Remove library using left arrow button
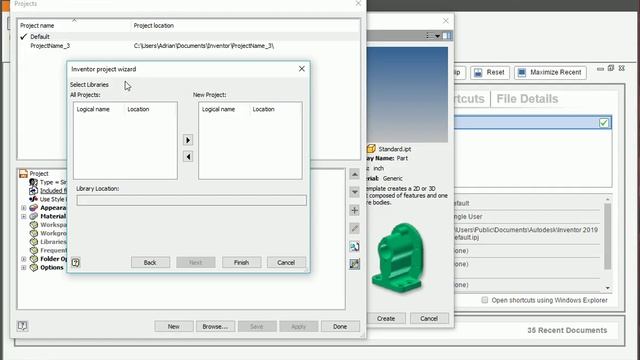 188,156
